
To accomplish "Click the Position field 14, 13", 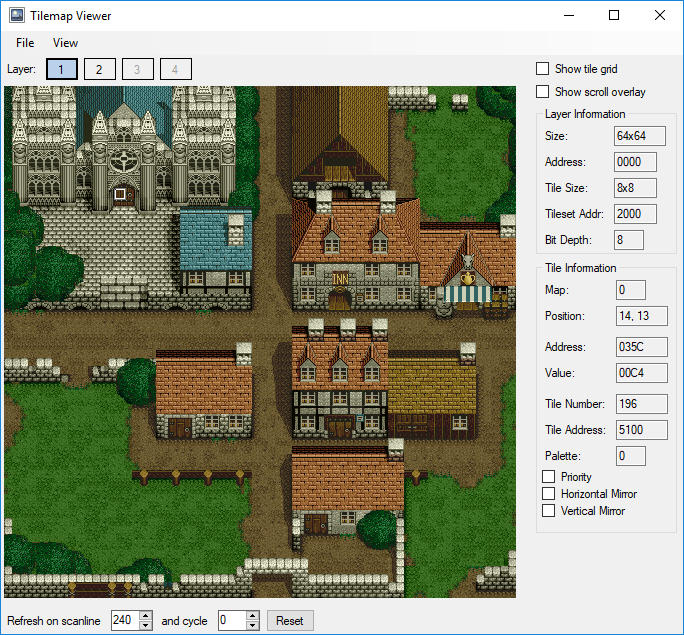I will (642, 316).
